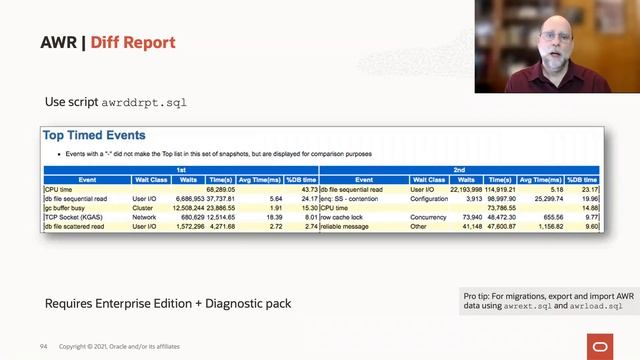Select the 37,737.81 time value
Image resolution: width=640 pixels, height=360 pixels.
tap(221, 199)
